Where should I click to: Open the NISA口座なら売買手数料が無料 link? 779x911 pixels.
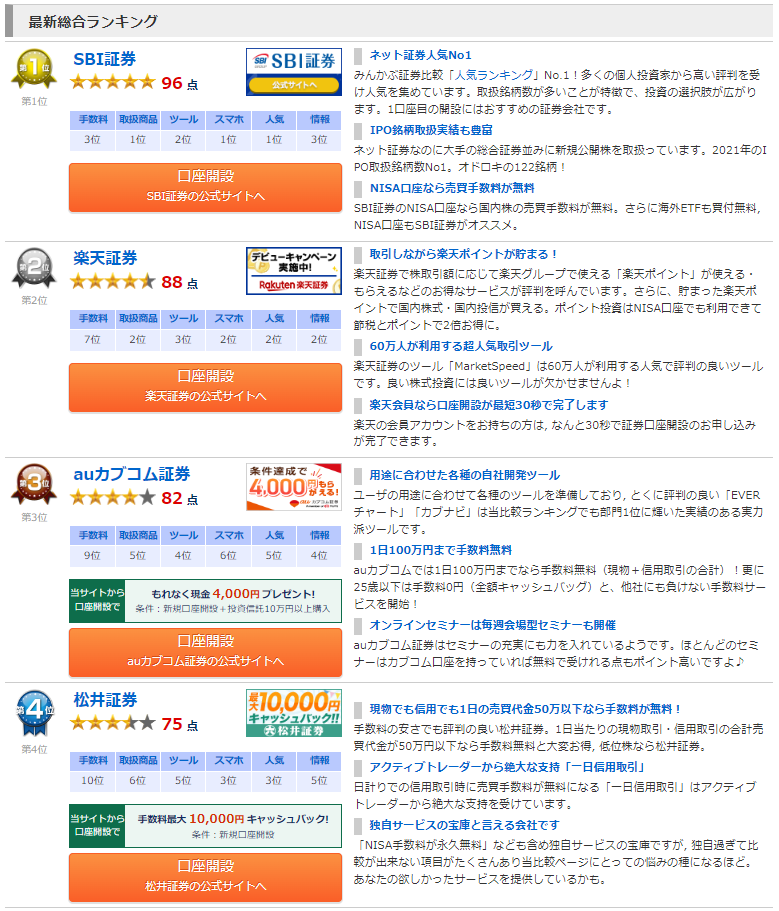click(x=452, y=188)
